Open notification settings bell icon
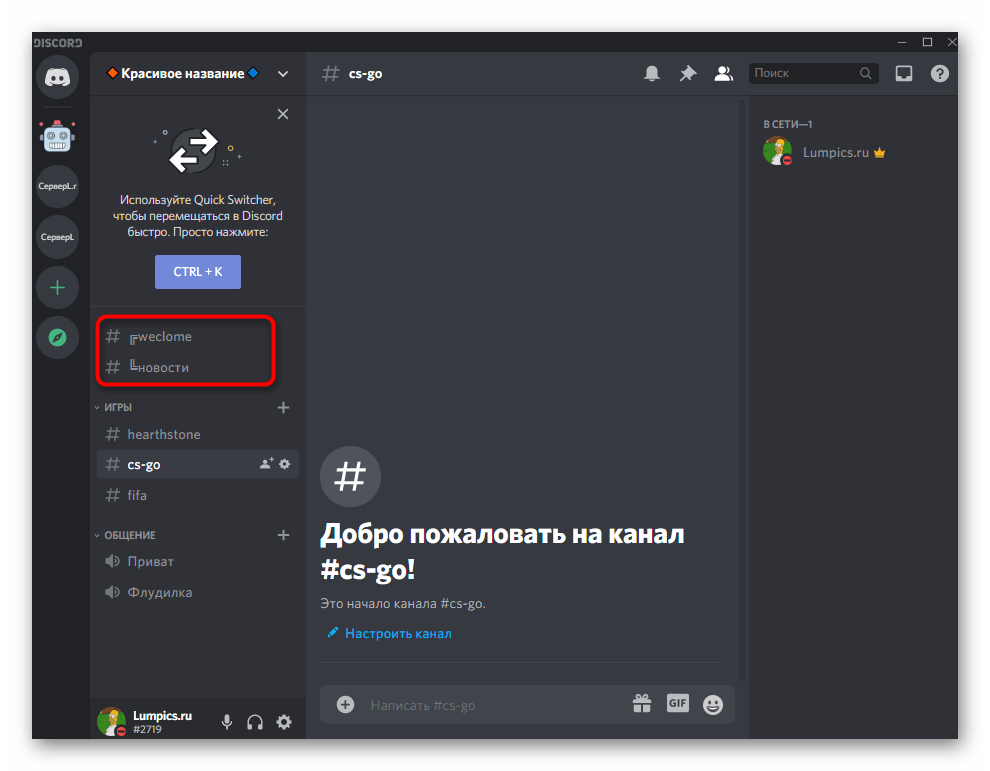Screen dimensions: 990x771 coord(652,74)
